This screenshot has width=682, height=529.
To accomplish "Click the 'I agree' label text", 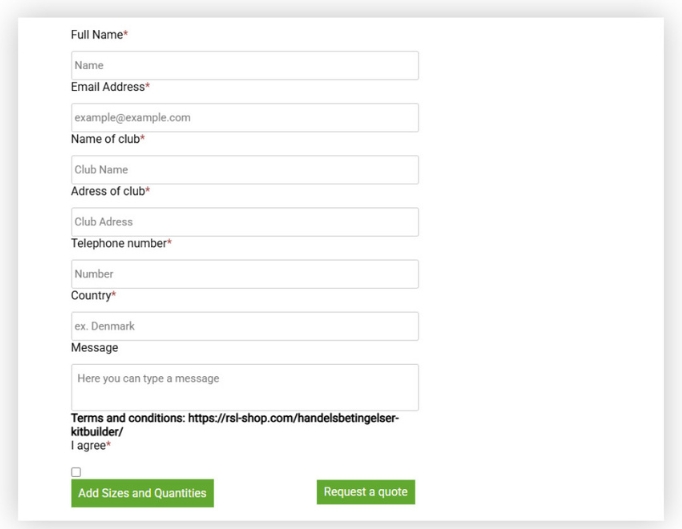I will click(x=87, y=445).
